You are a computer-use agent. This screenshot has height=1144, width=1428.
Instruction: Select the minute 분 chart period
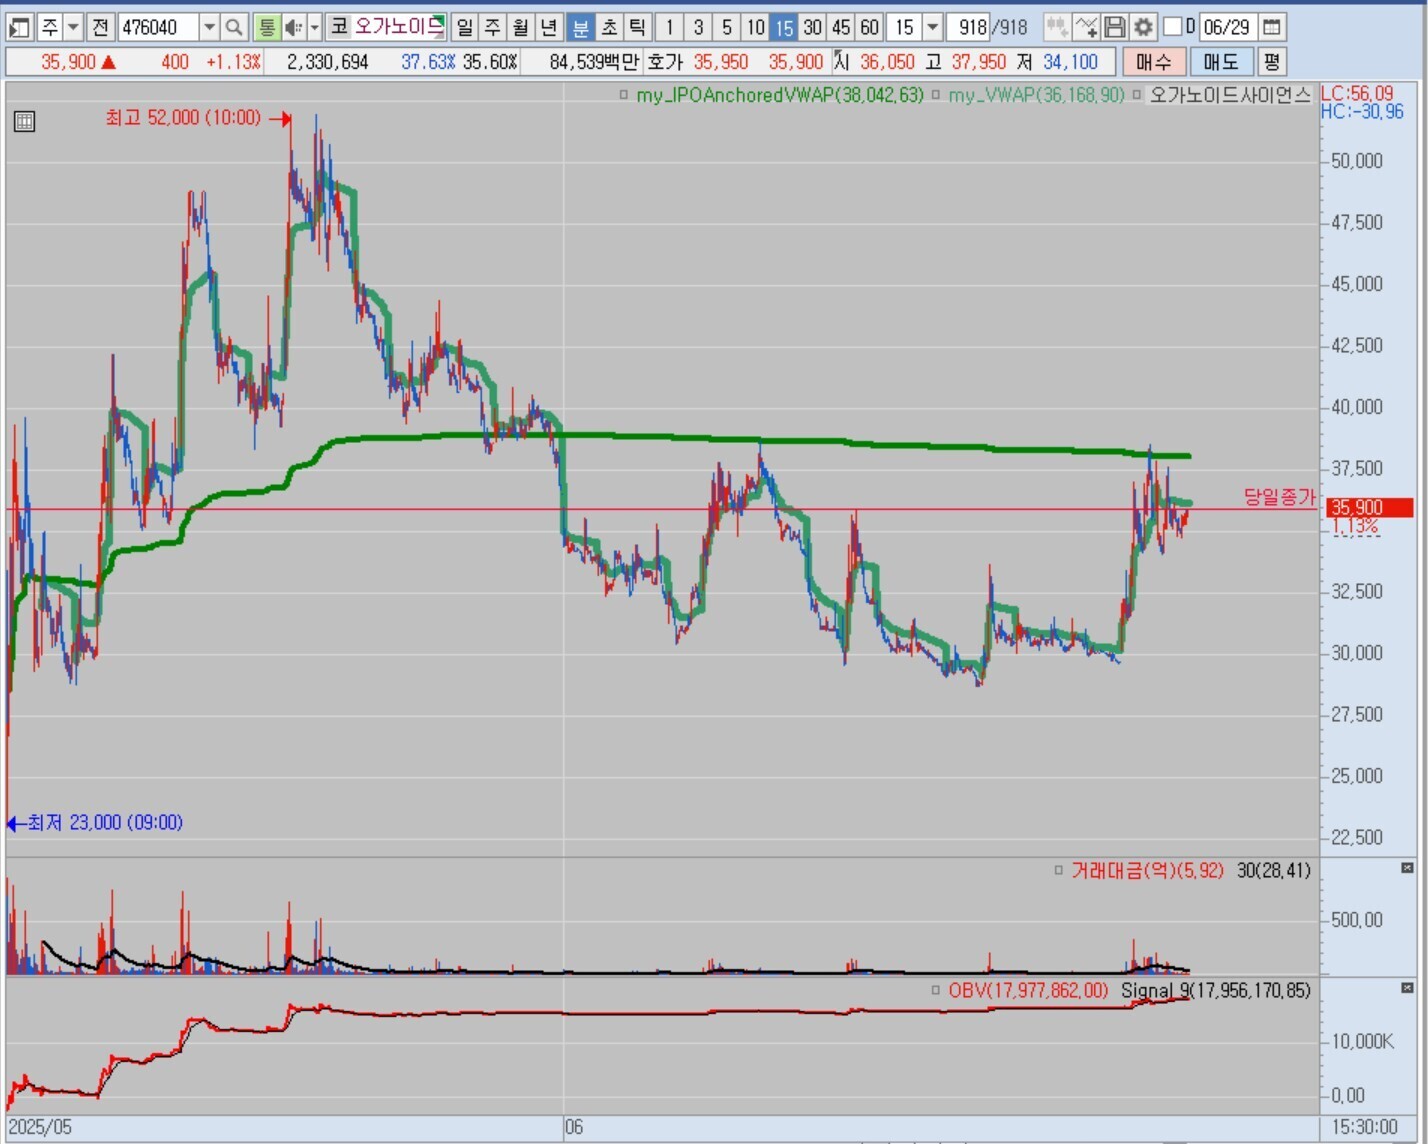tap(580, 27)
